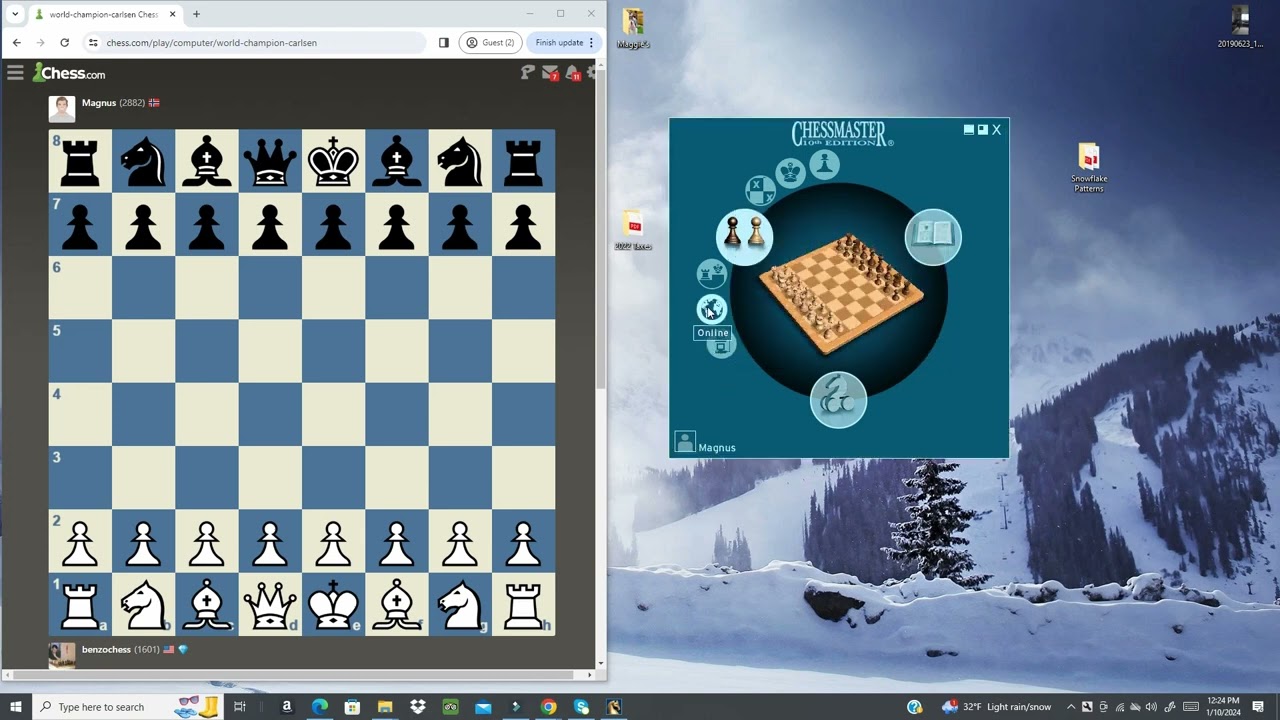Select the white knight on g1
1280x720 pixels.
(460, 604)
